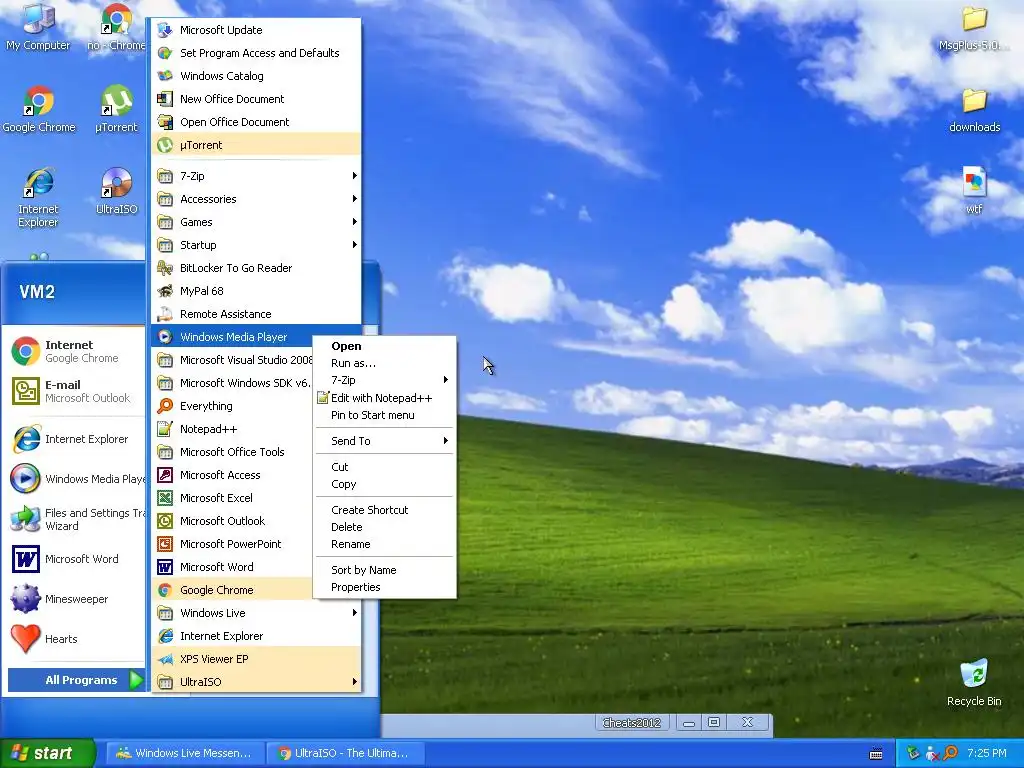This screenshot has height=768, width=1024.
Task: Choose Copy in context menu
Action: tap(385, 484)
